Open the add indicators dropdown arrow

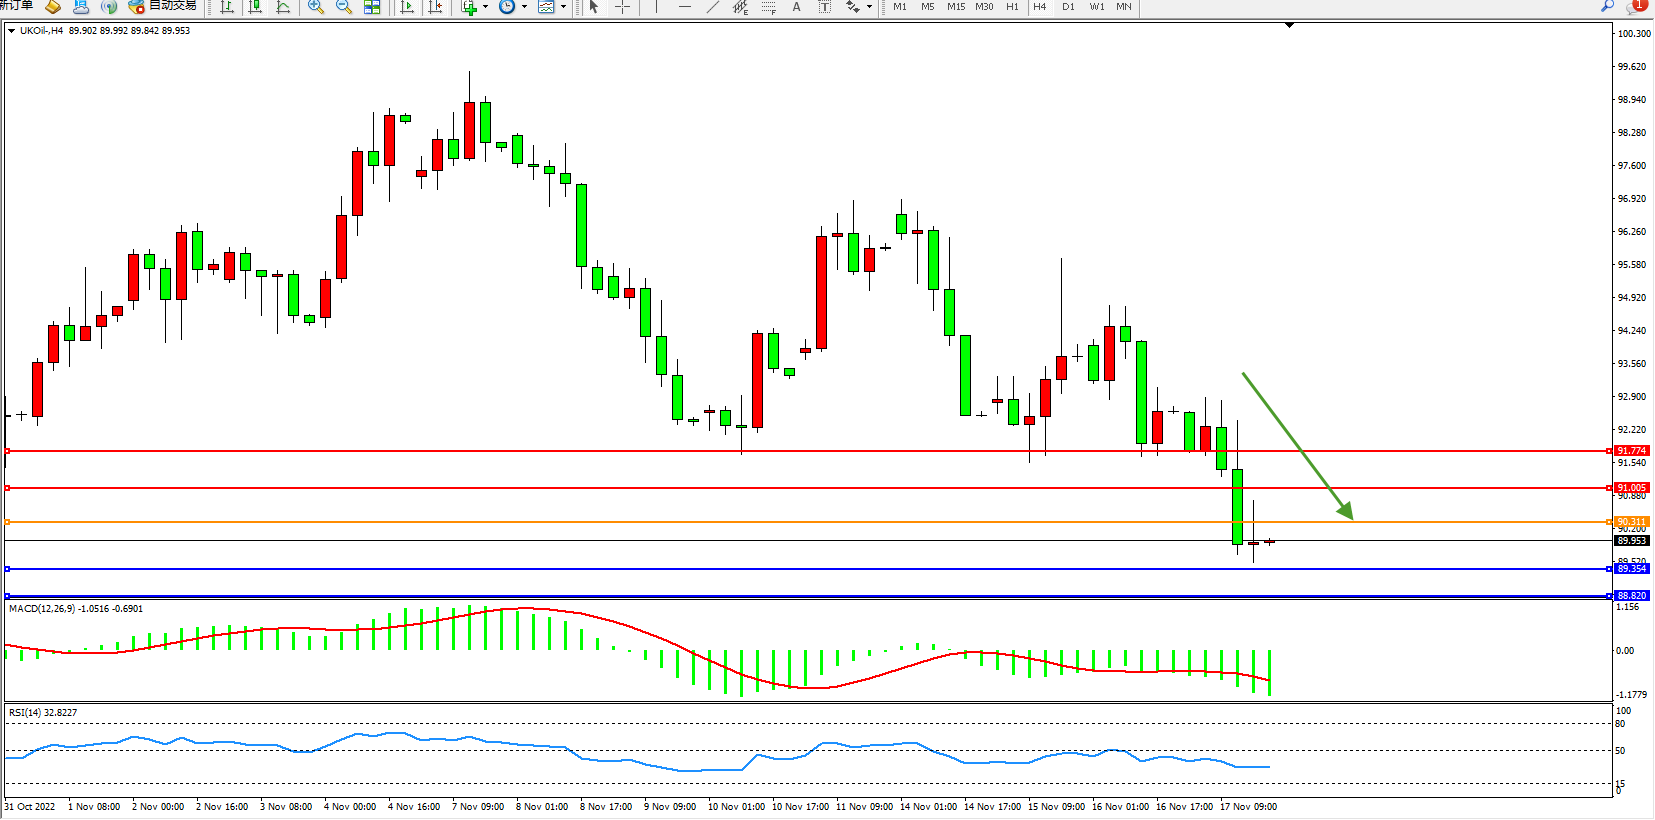tap(486, 7)
